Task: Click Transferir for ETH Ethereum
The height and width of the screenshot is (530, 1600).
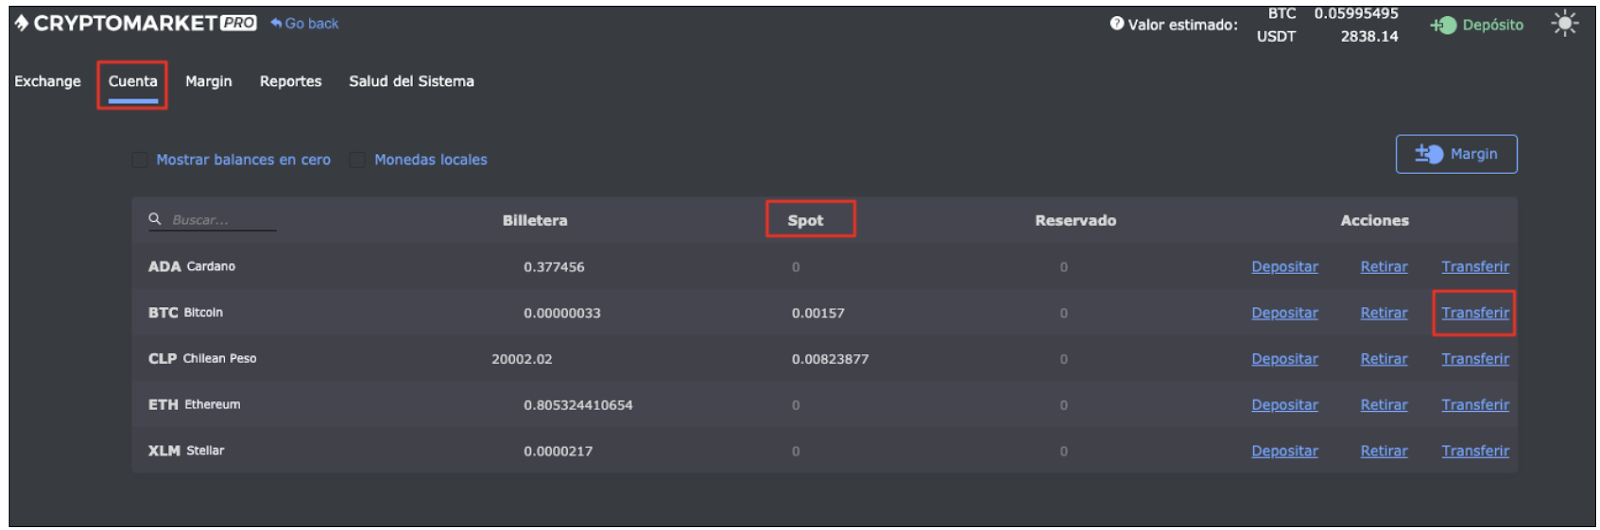Action: point(1475,405)
